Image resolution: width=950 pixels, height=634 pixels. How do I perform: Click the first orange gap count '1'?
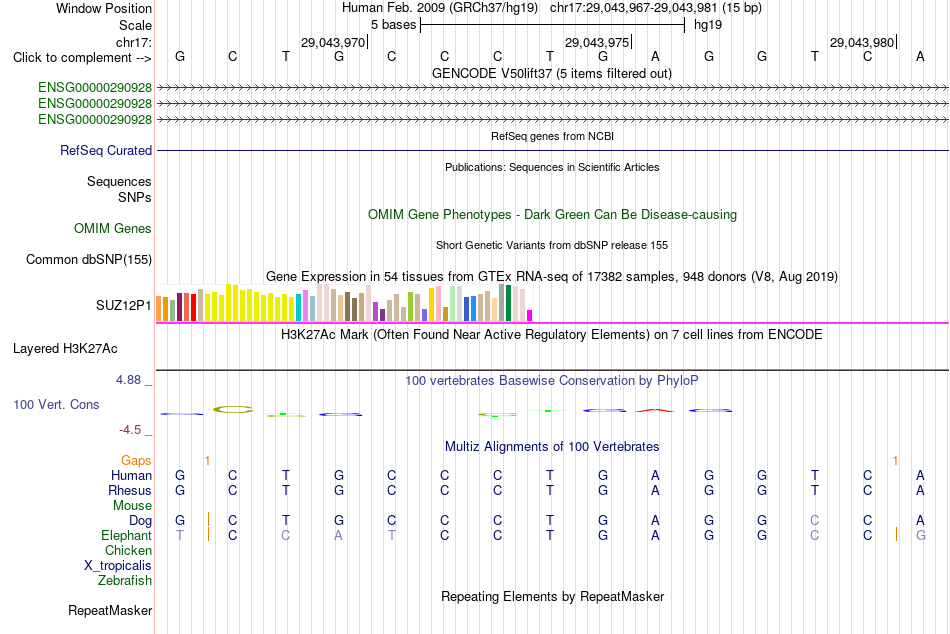coord(207,461)
